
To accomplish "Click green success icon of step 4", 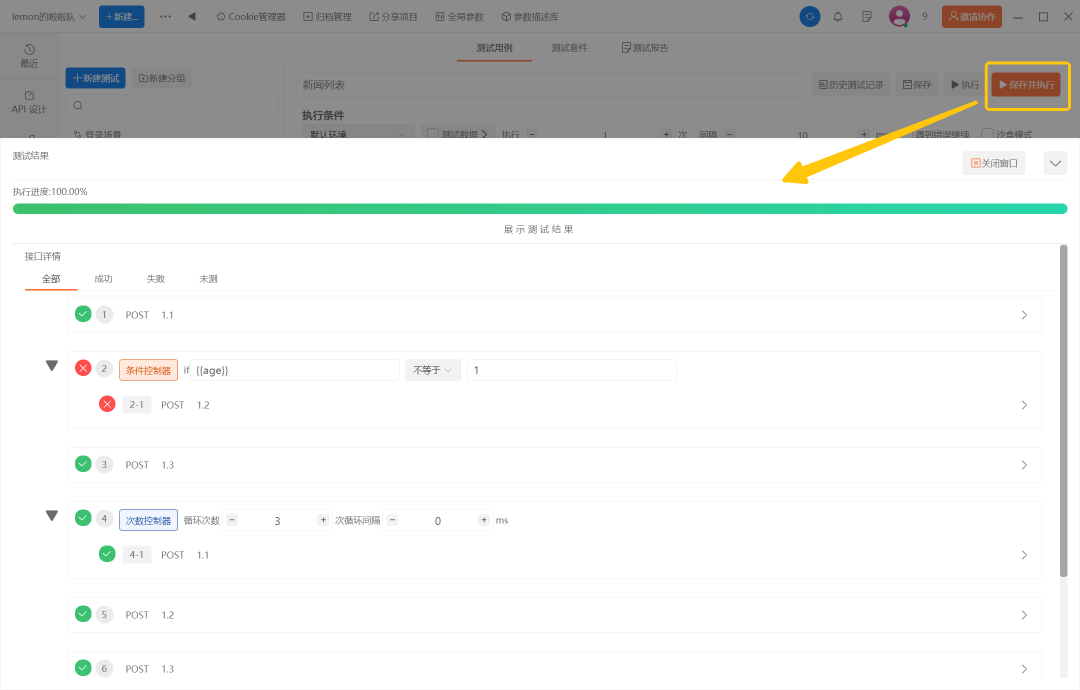I will (83, 518).
